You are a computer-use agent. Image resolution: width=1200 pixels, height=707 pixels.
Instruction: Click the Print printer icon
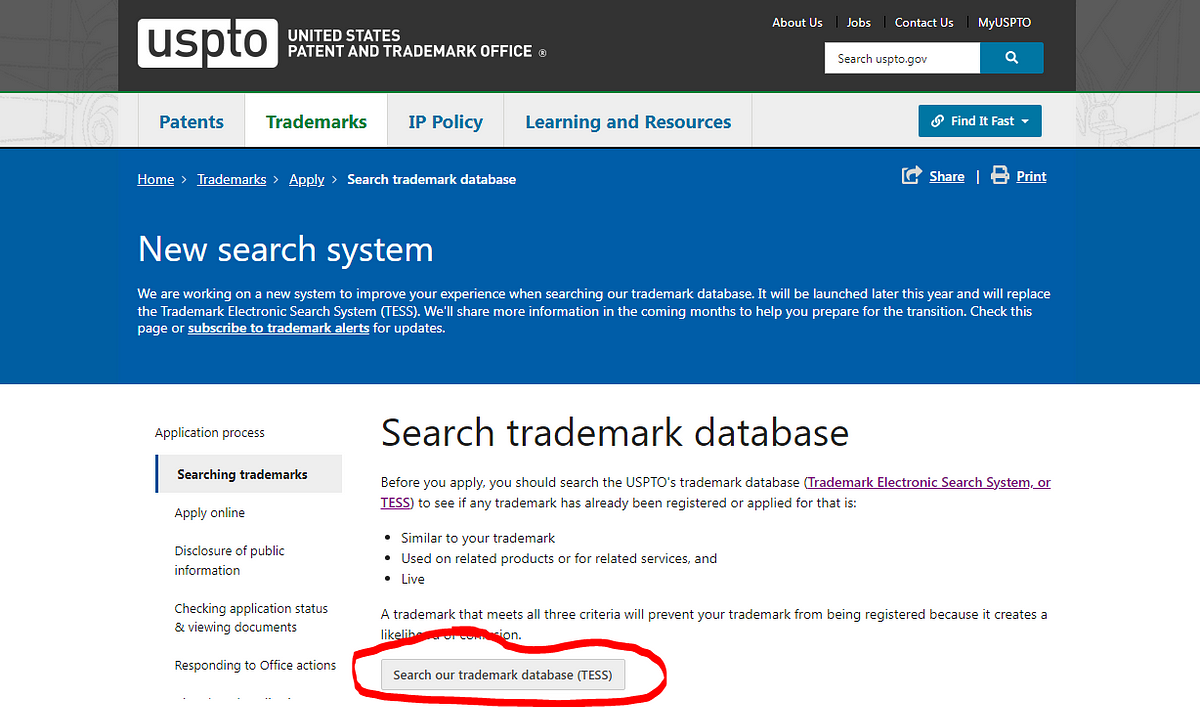(x=1000, y=176)
